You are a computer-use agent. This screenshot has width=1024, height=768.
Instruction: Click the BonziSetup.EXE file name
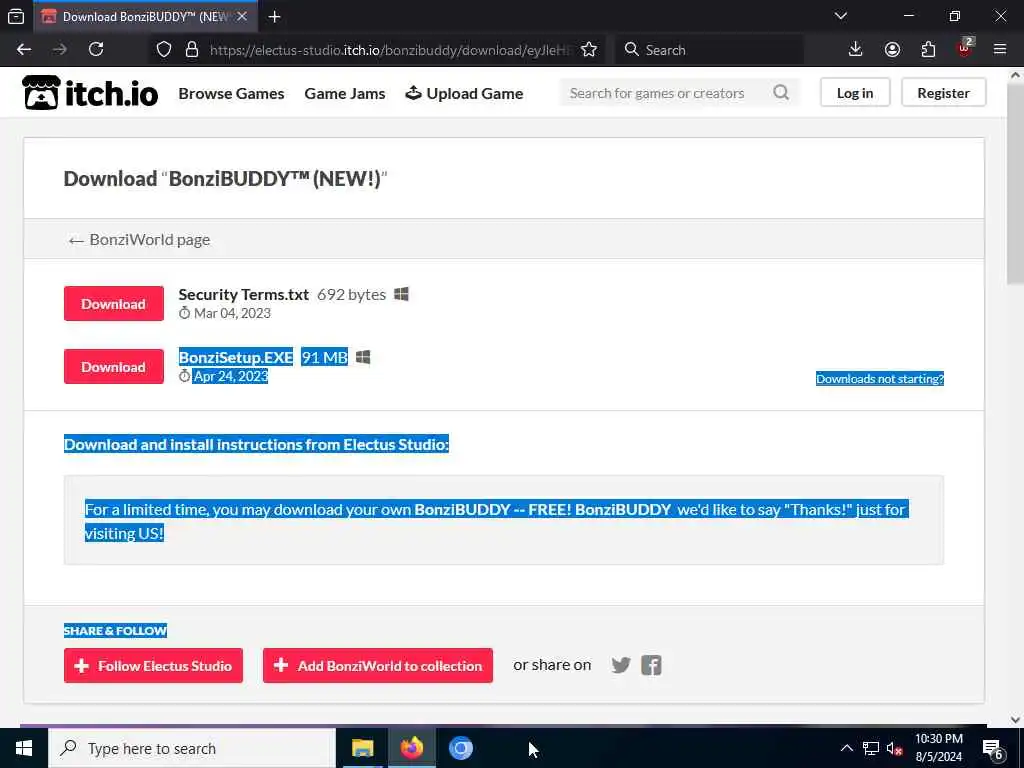pos(236,357)
